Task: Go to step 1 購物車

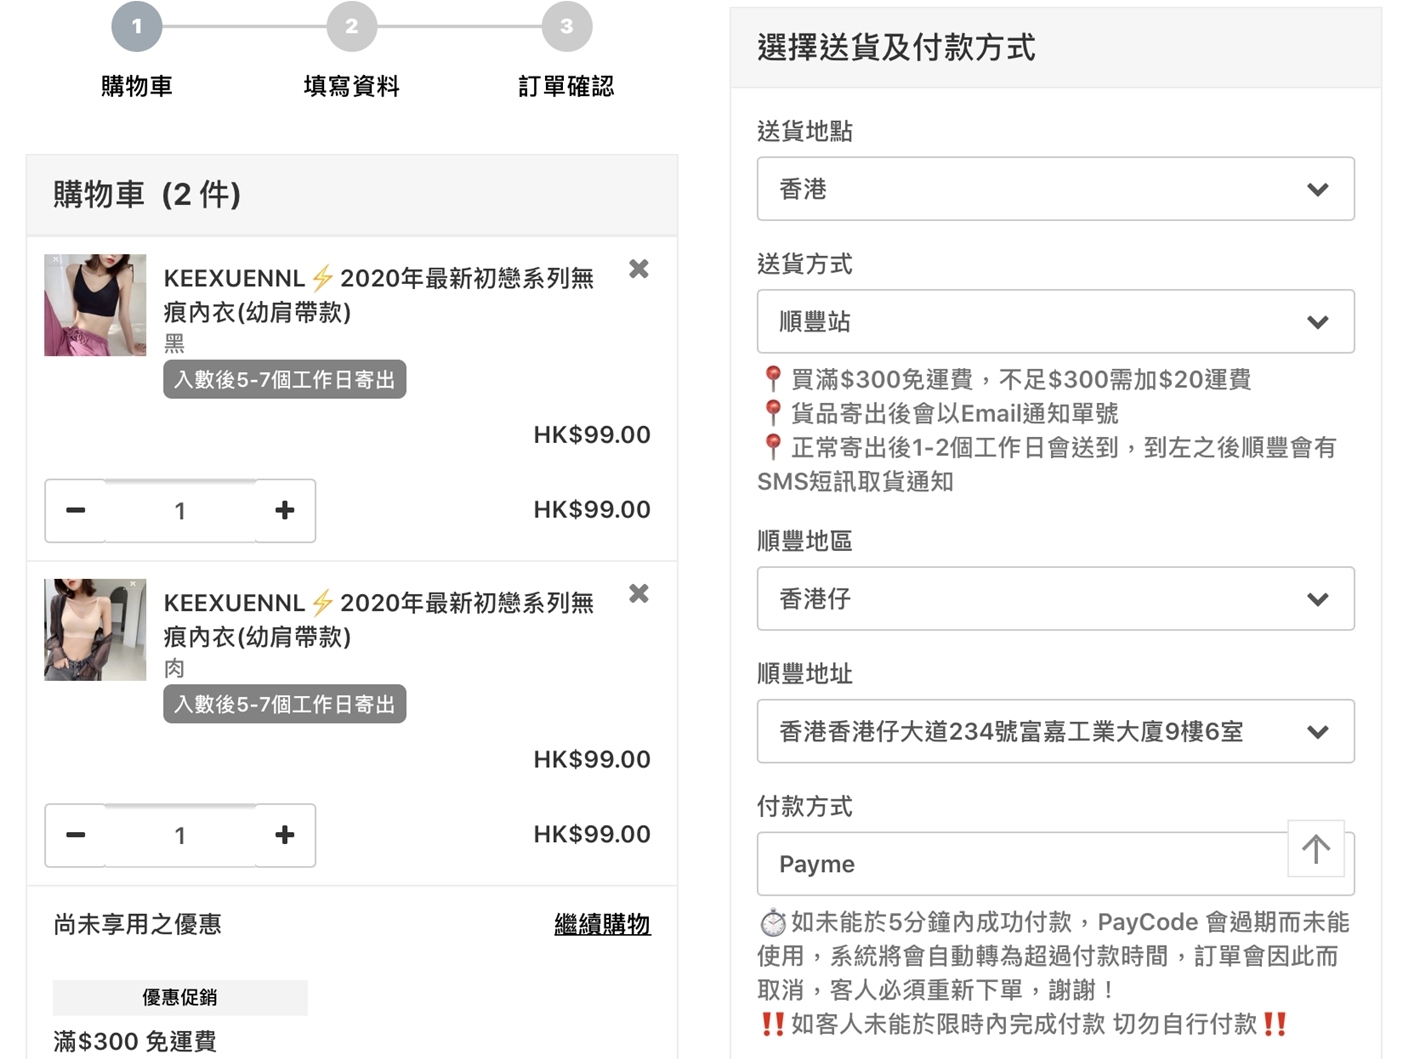Action: (x=137, y=27)
